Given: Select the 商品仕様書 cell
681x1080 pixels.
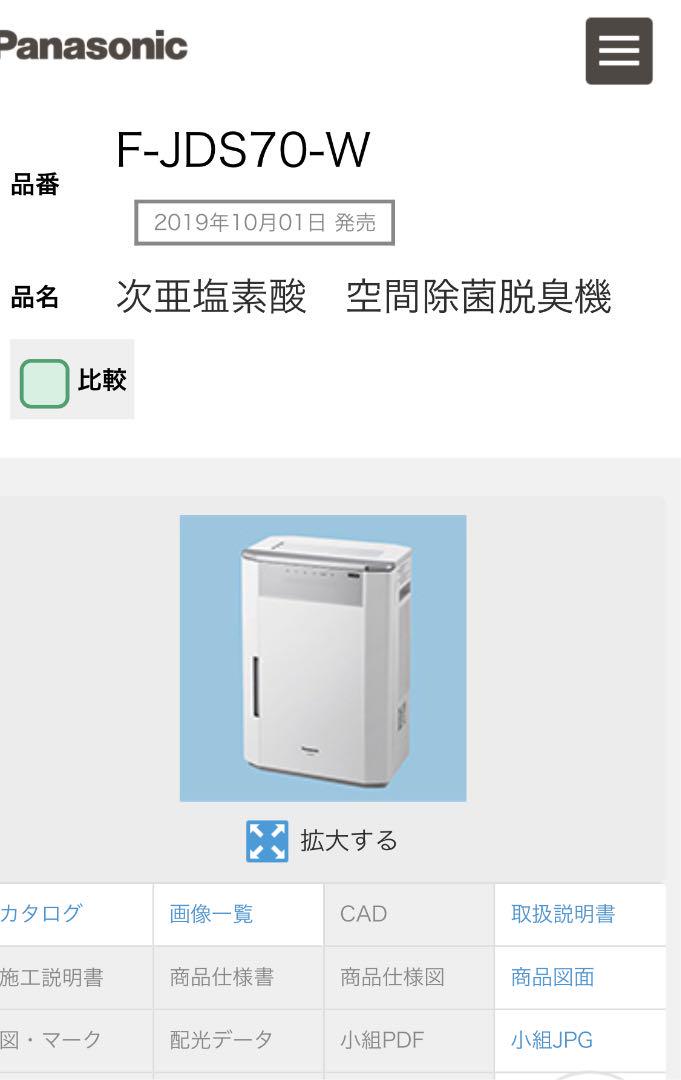Looking at the screenshot, I should pyautogui.click(x=222, y=977).
